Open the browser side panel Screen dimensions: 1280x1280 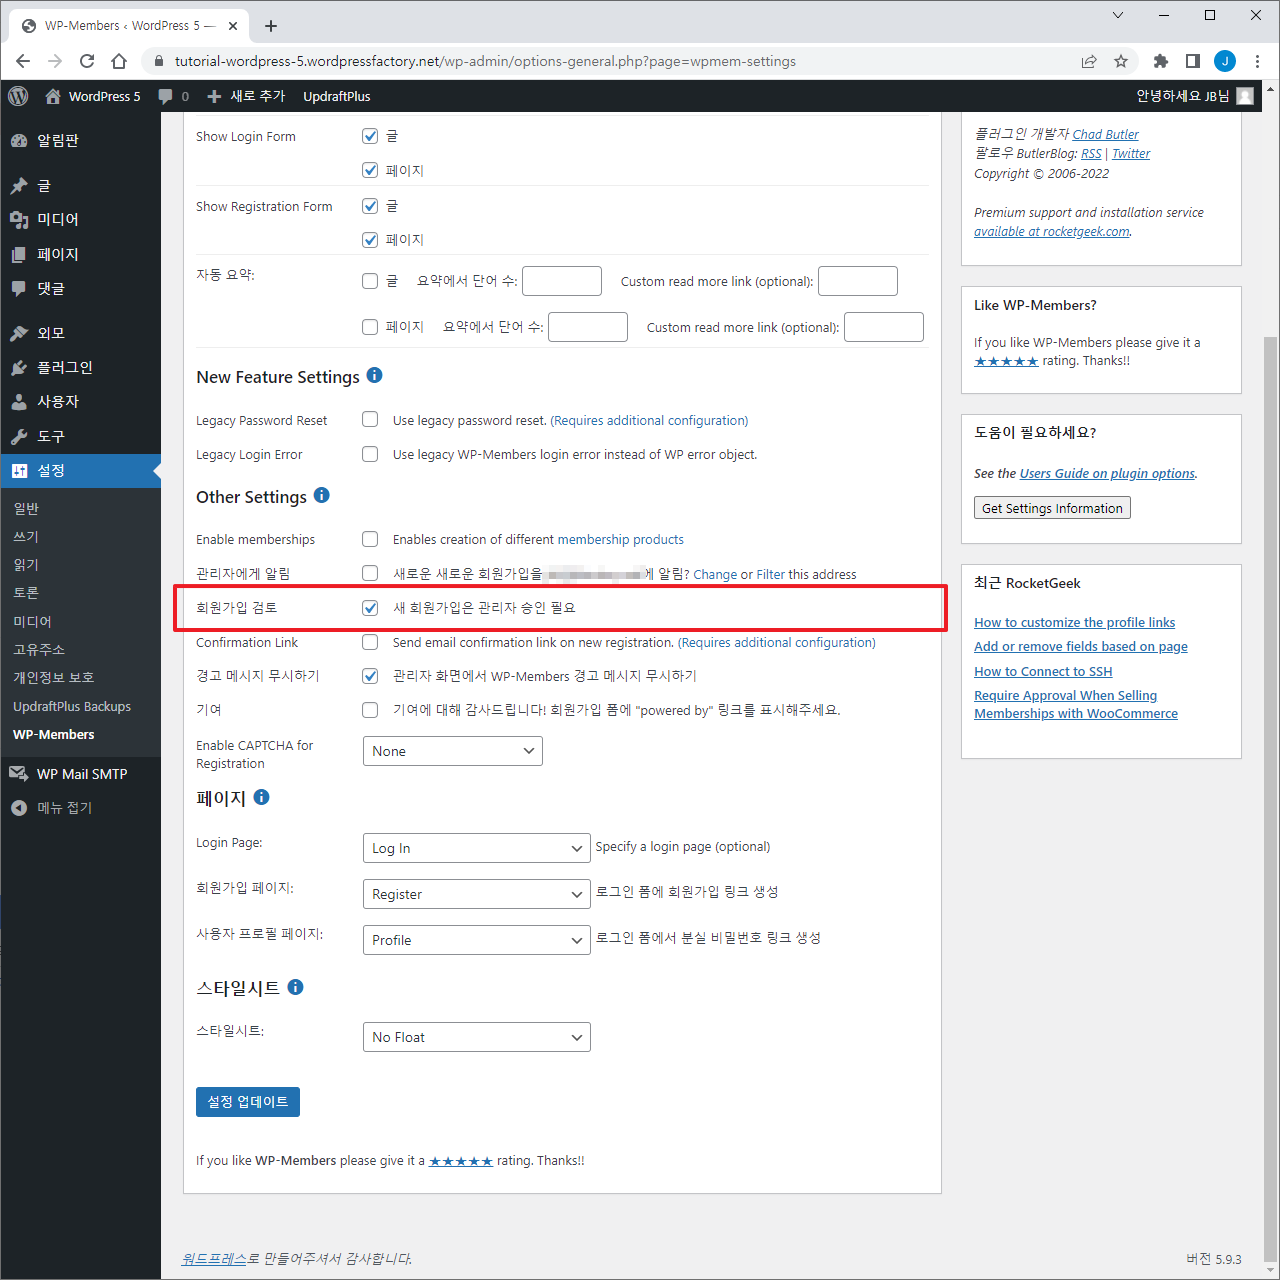pyautogui.click(x=1193, y=61)
